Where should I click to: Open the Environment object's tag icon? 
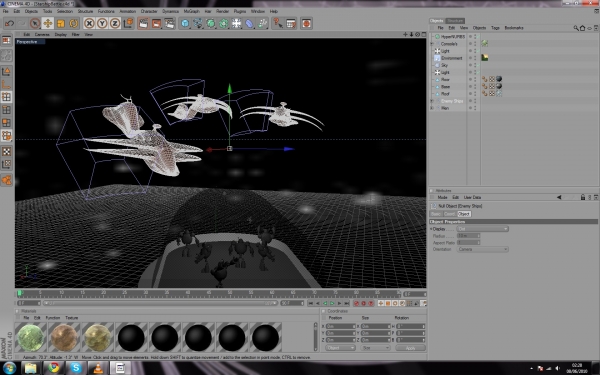[x=485, y=58]
